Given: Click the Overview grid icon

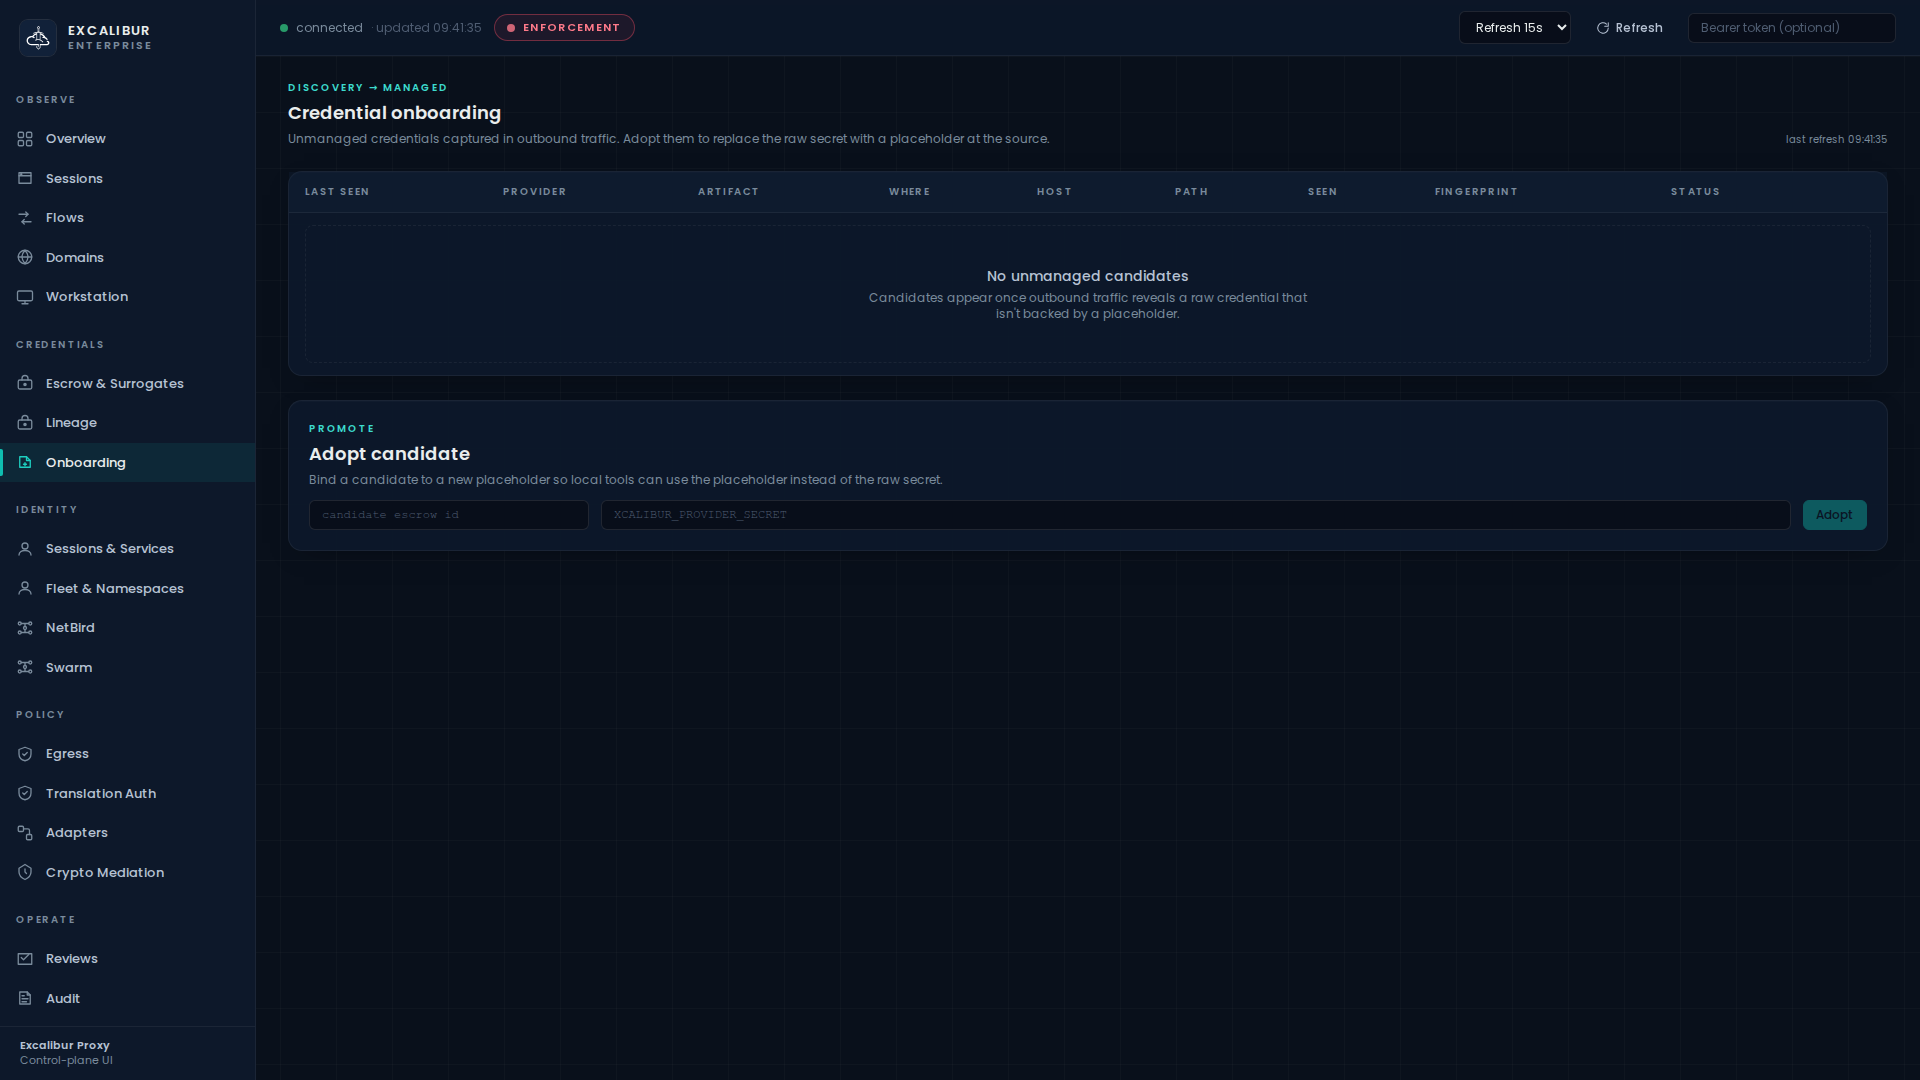Looking at the screenshot, I should (25, 139).
